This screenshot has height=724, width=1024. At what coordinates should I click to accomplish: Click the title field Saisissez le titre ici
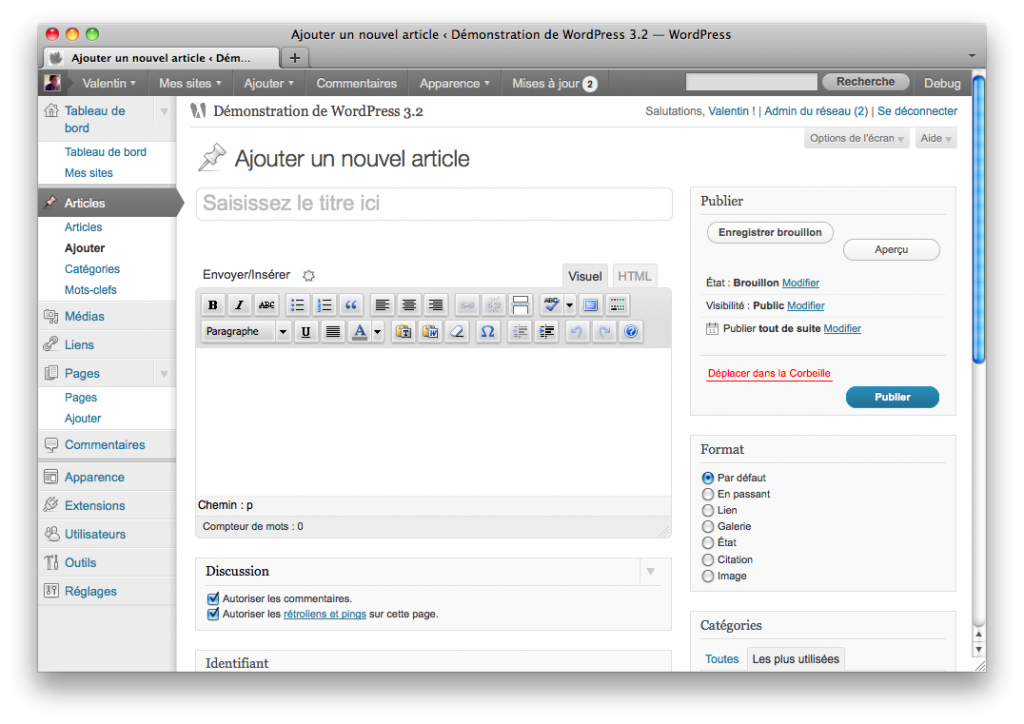coord(434,204)
